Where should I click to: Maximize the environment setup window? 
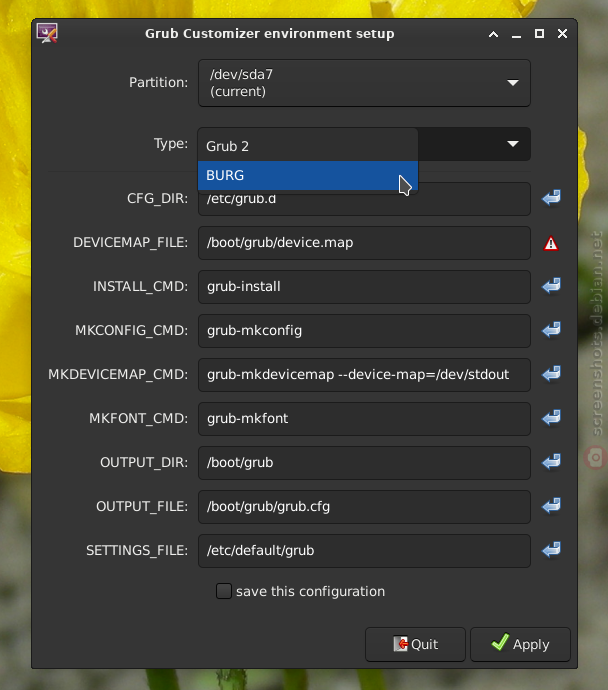click(x=539, y=33)
